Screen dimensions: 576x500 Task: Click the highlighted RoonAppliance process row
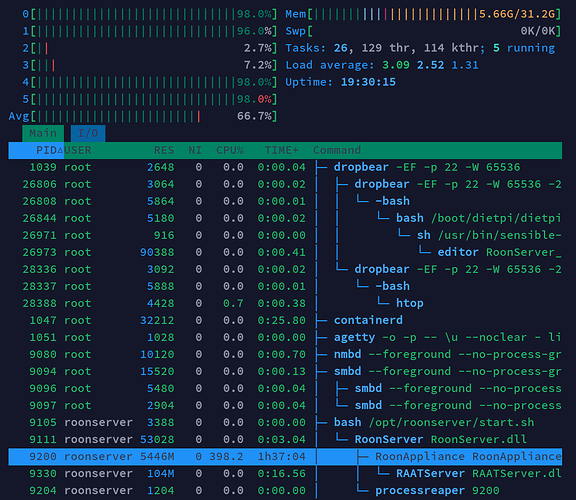[285, 457]
